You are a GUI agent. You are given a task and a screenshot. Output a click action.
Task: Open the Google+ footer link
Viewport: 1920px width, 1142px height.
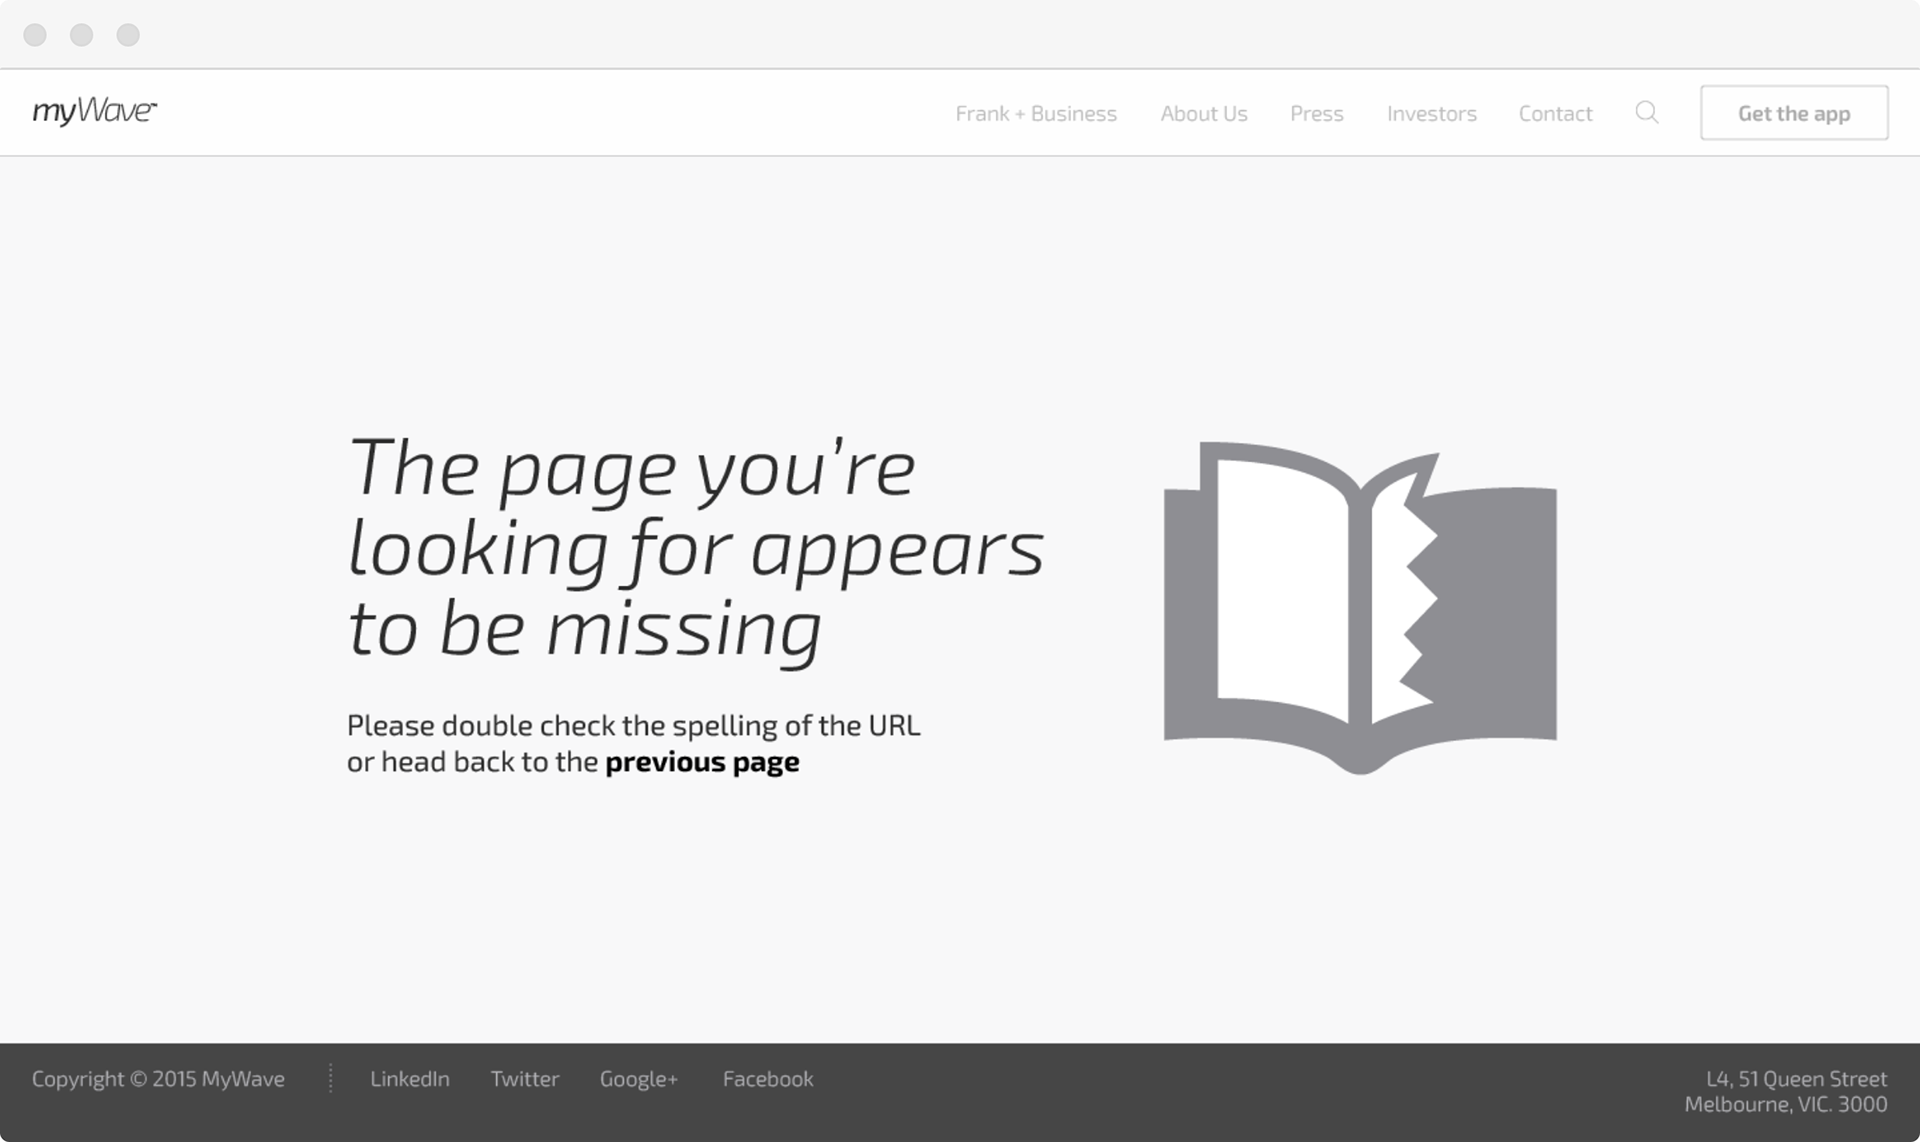click(x=639, y=1079)
